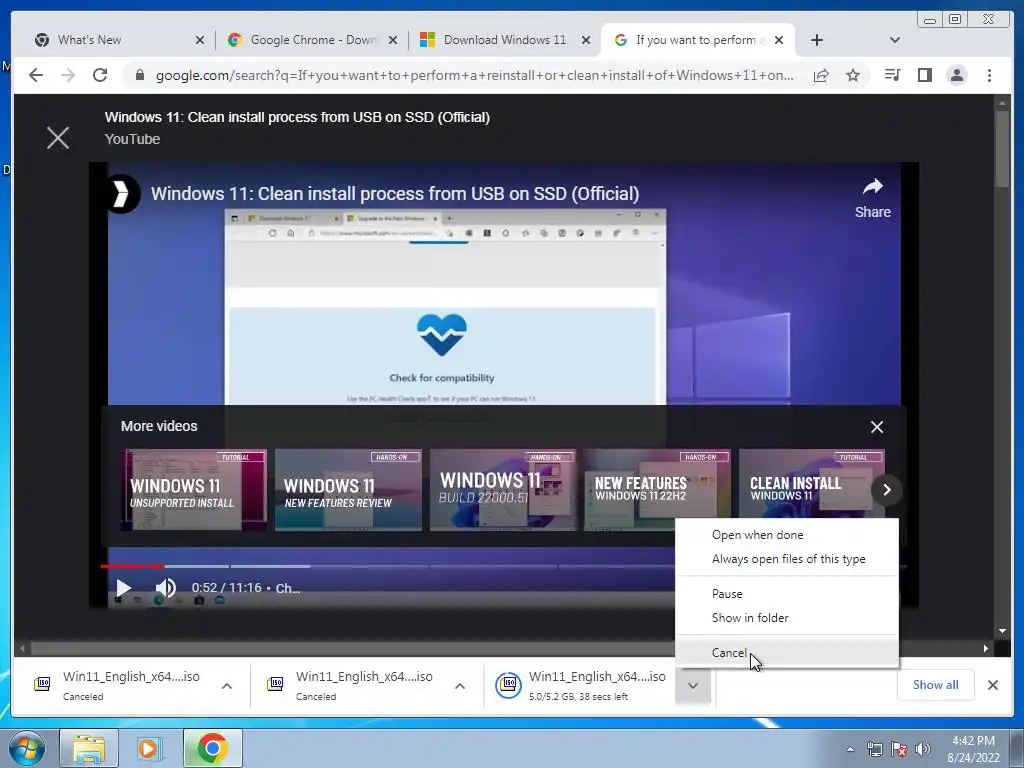Click the horizontal page scrollbar
Screen dimensions: 1024x768
[x=503, y=648]
